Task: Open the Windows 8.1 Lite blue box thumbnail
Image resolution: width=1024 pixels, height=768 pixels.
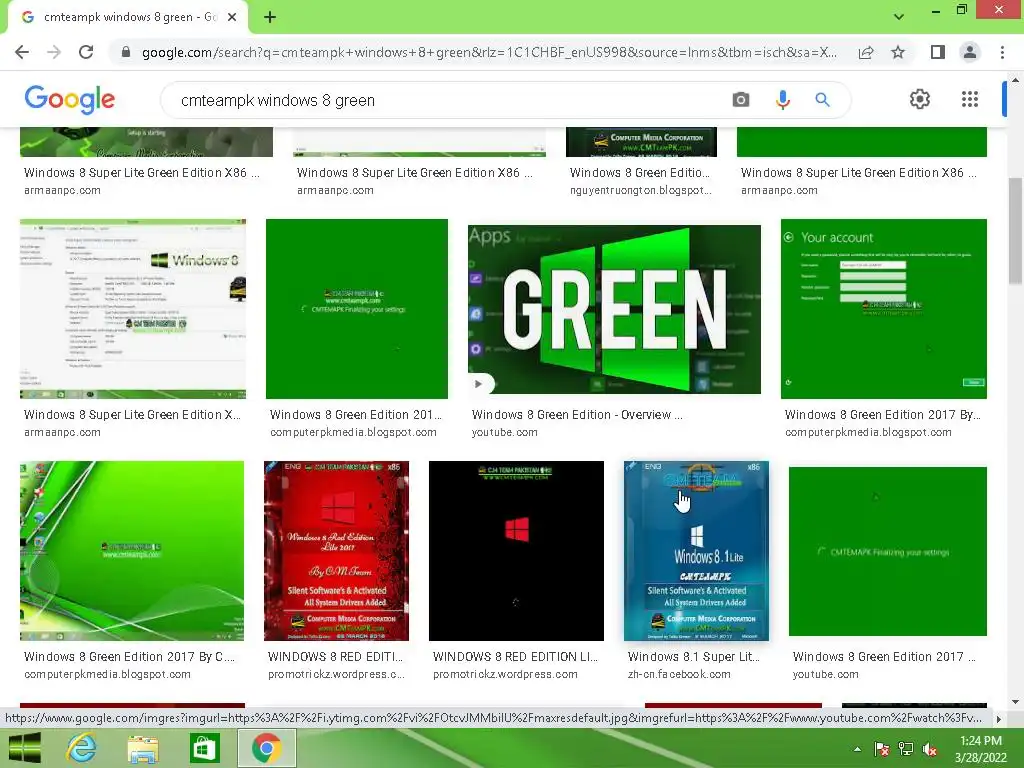Action: (x=696, y=551)
